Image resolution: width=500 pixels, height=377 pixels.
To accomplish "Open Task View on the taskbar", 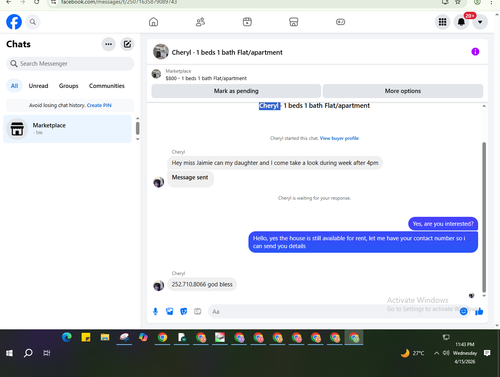I will click(x=47, y=353).
